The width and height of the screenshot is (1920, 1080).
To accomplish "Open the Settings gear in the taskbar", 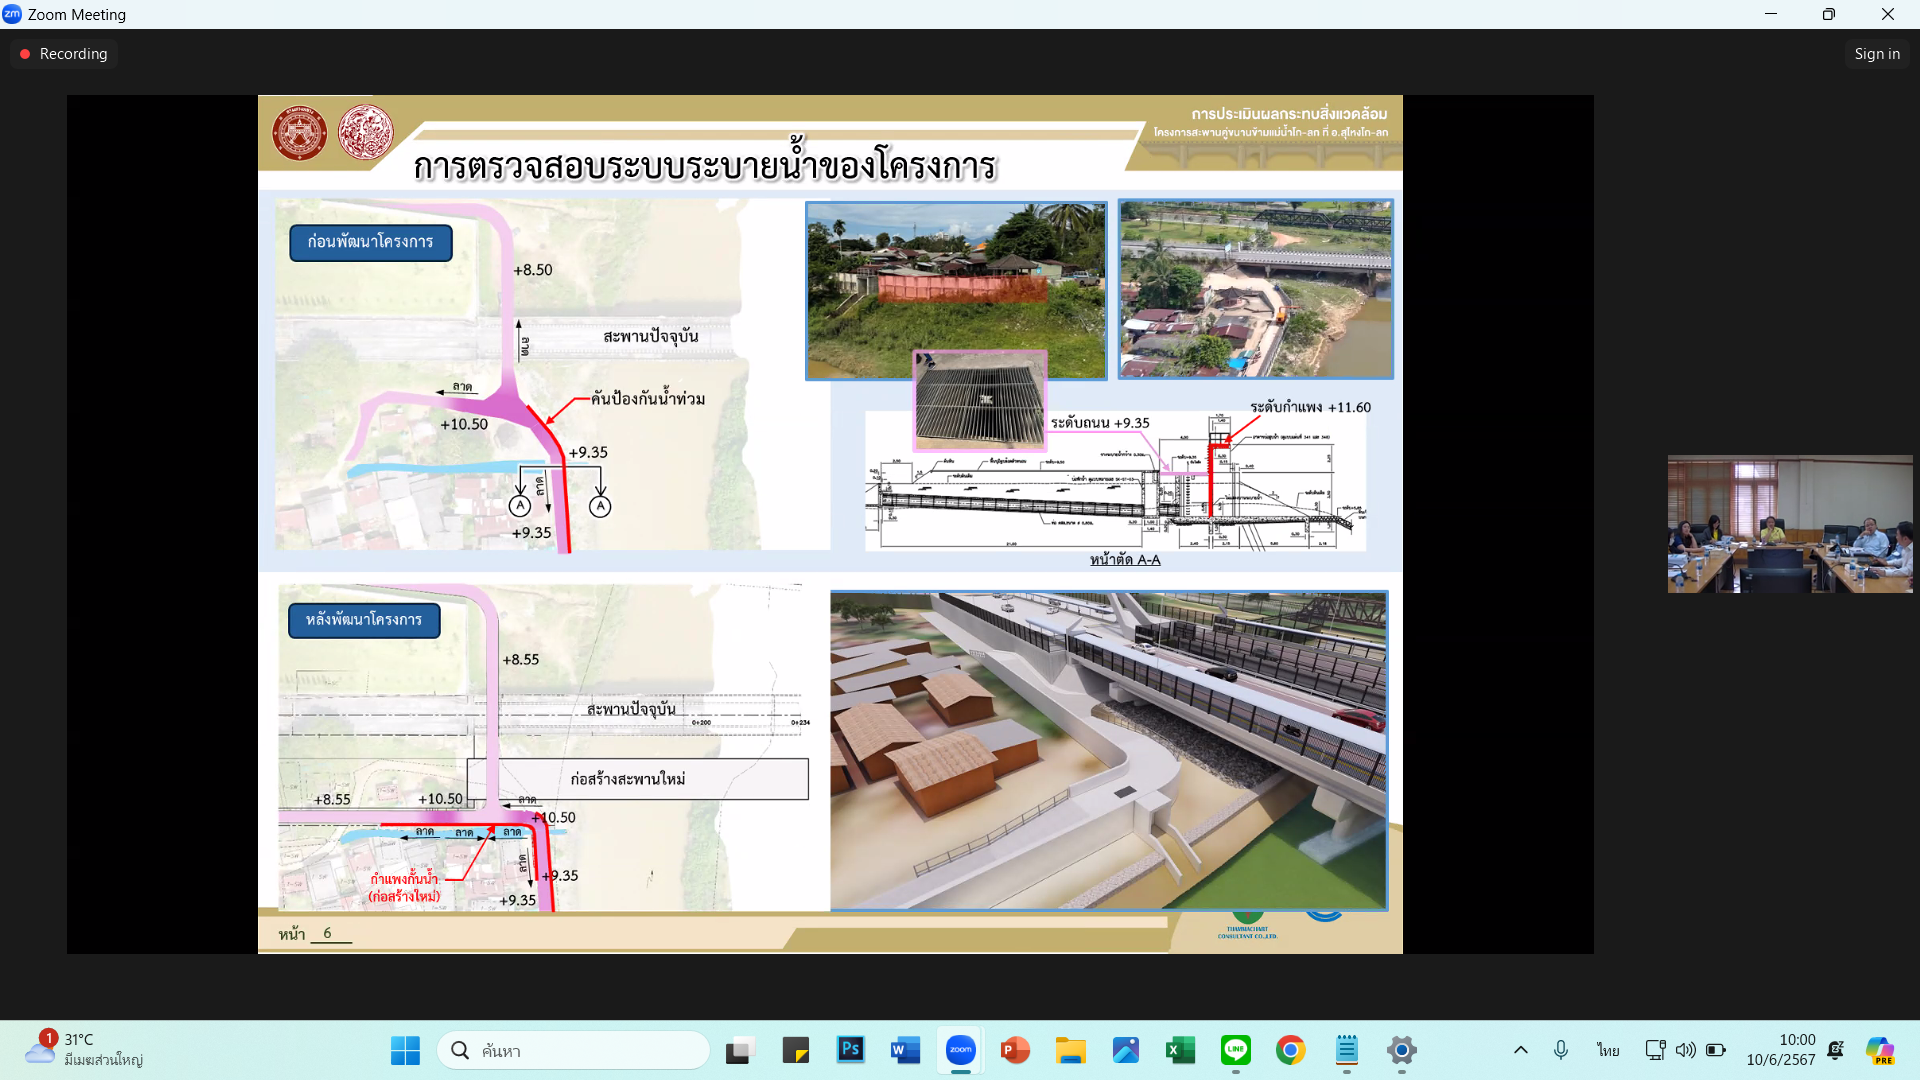I will (x=1402, y=1050).
